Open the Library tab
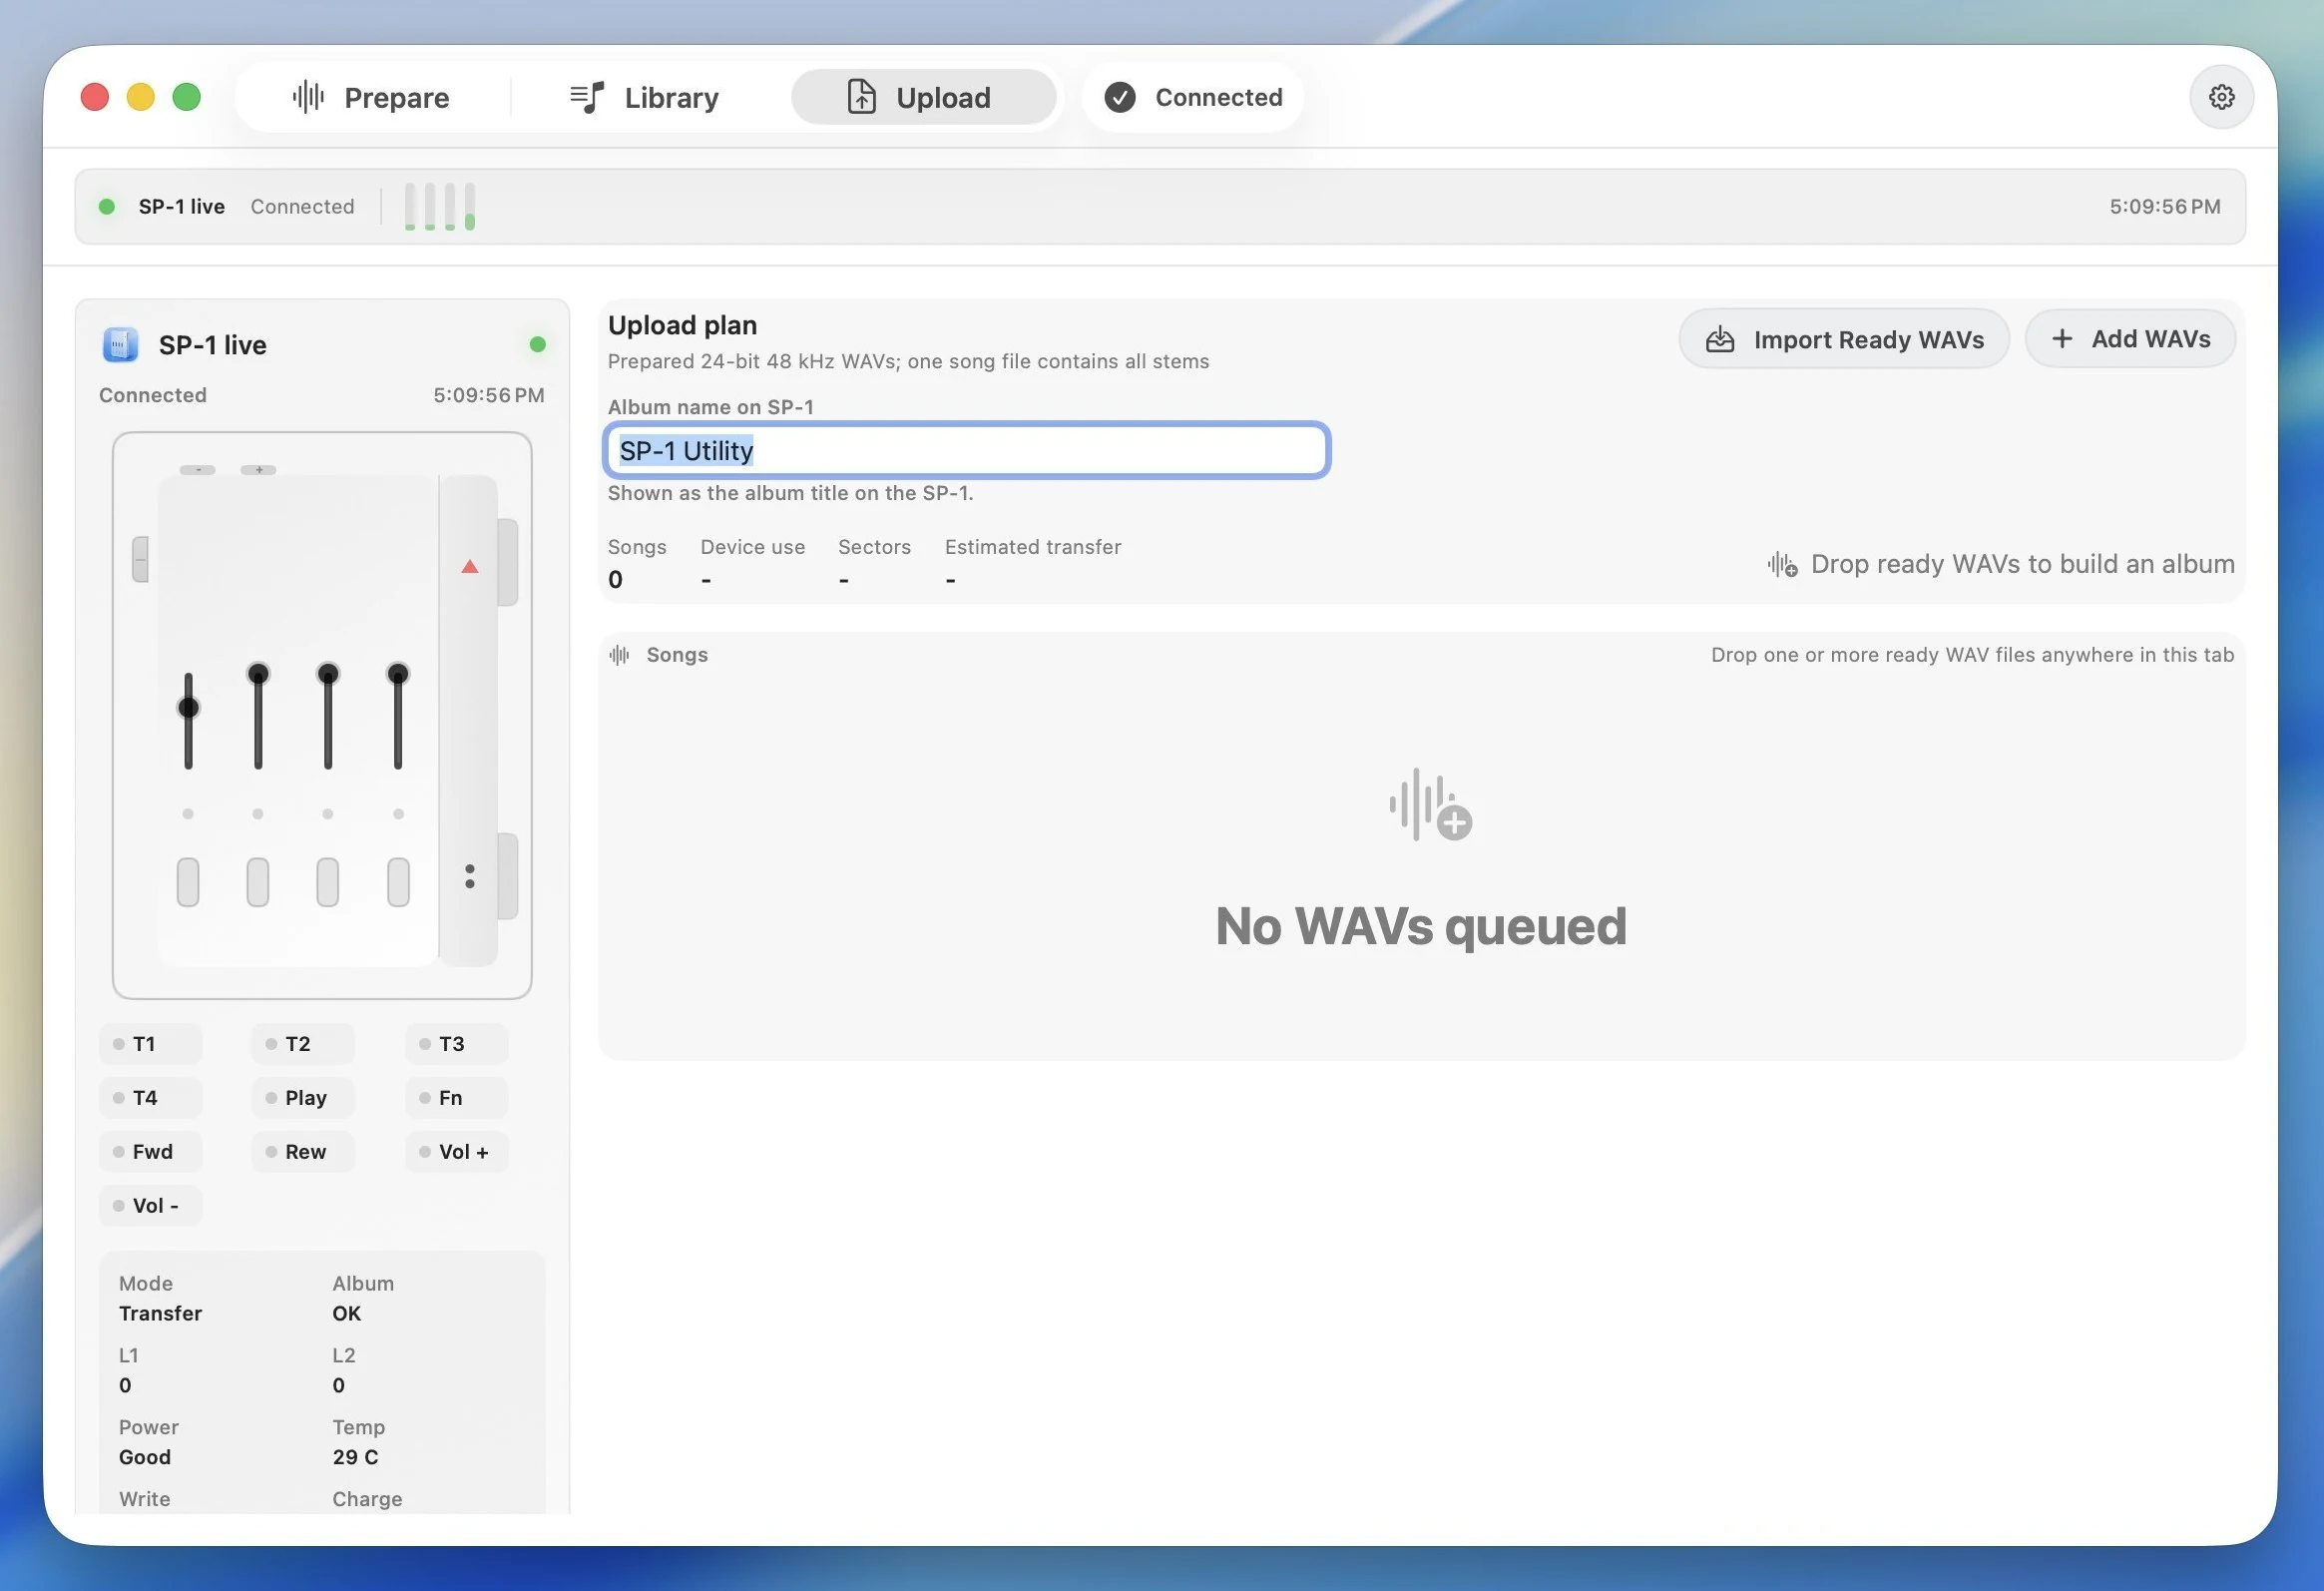This screenshot has width=2324, height=1591. pos(643,97)
